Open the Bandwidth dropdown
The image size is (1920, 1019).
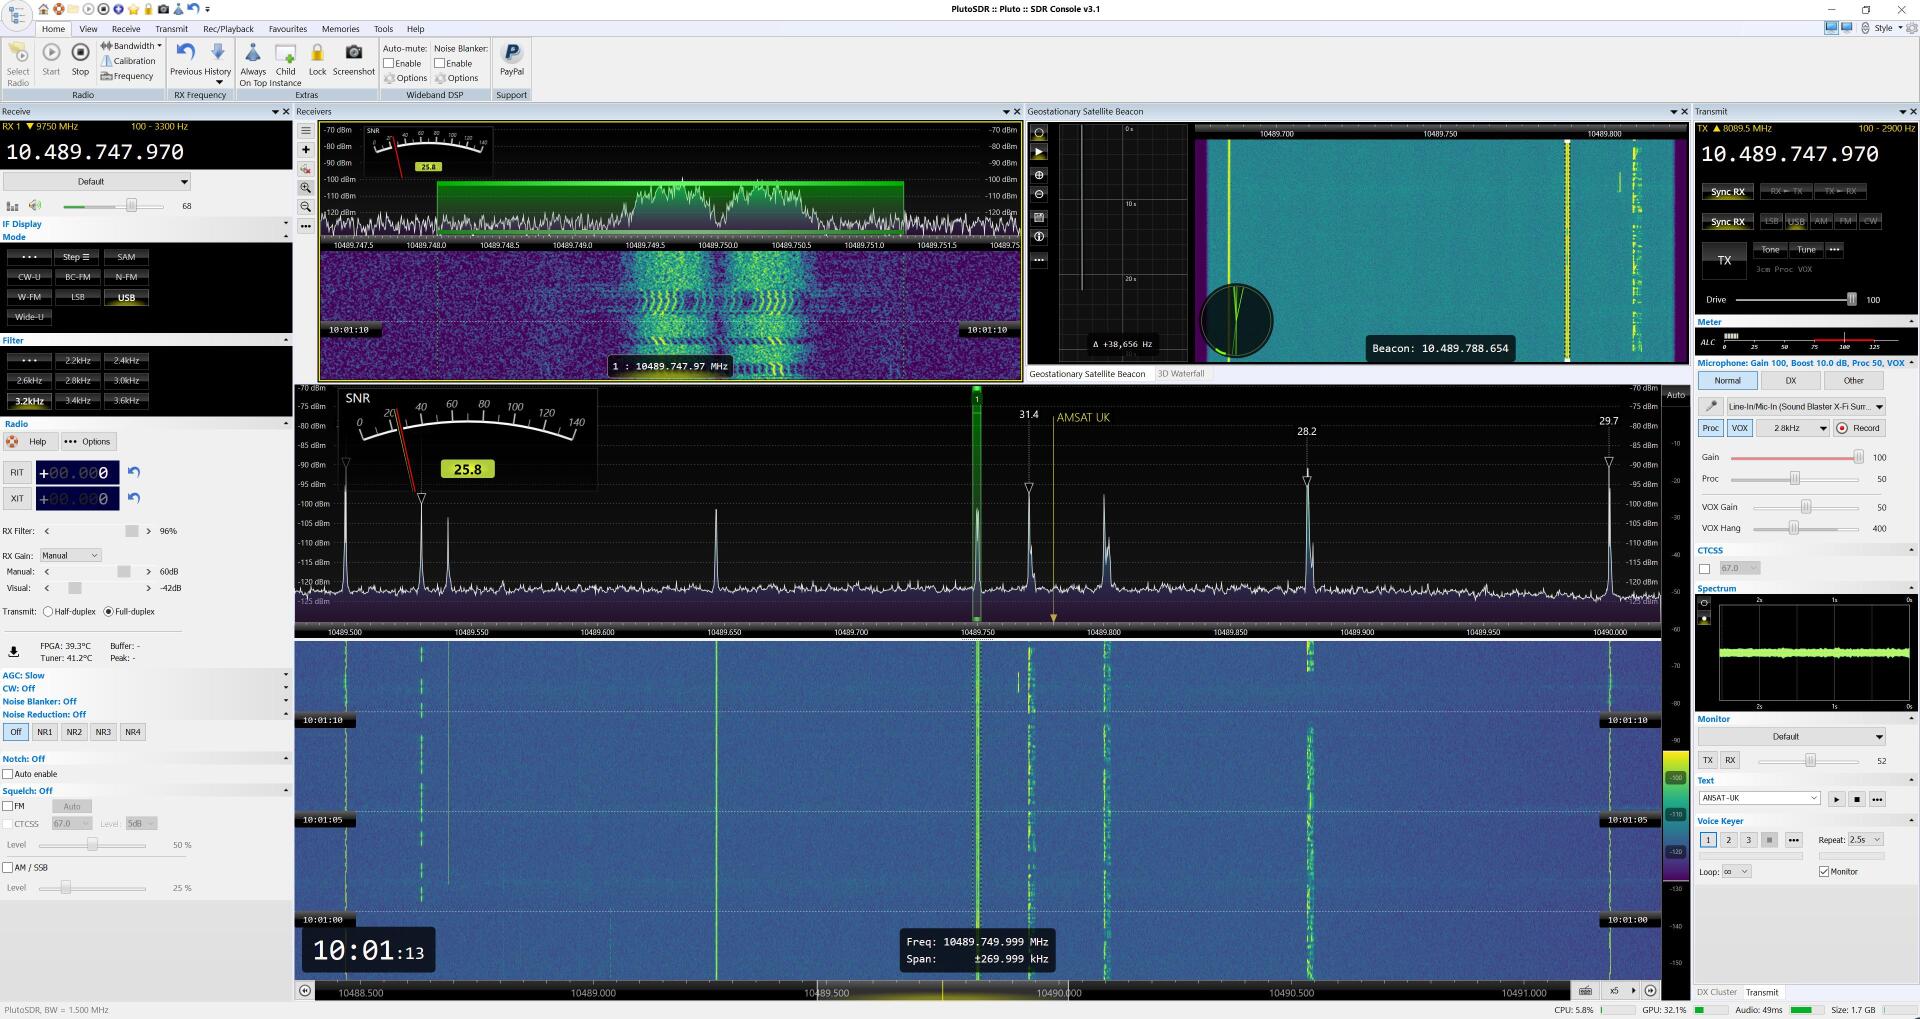pos(131,45)
